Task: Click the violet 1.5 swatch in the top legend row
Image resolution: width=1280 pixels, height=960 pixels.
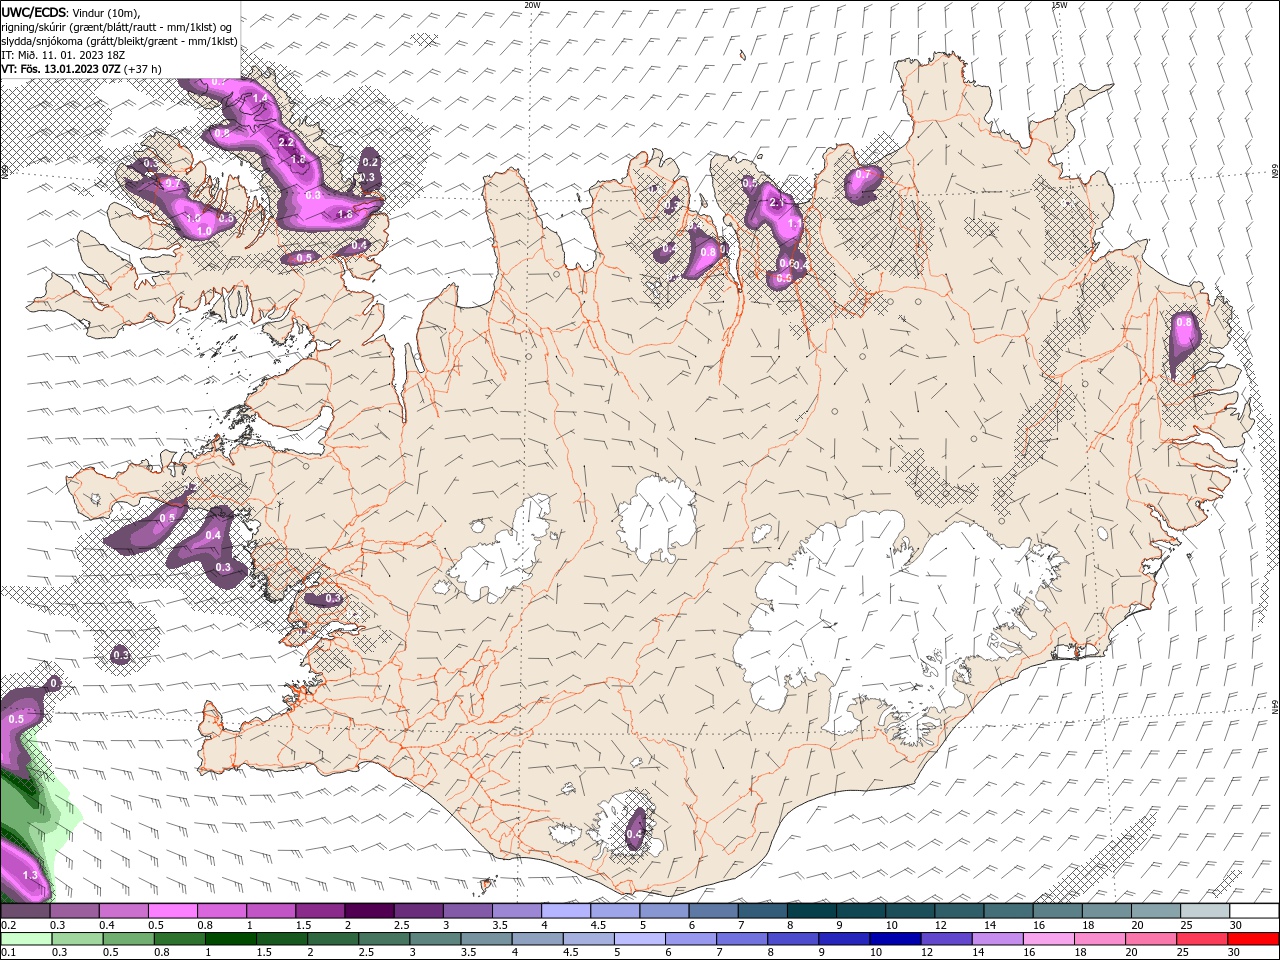Action: [x=320, y=911]
